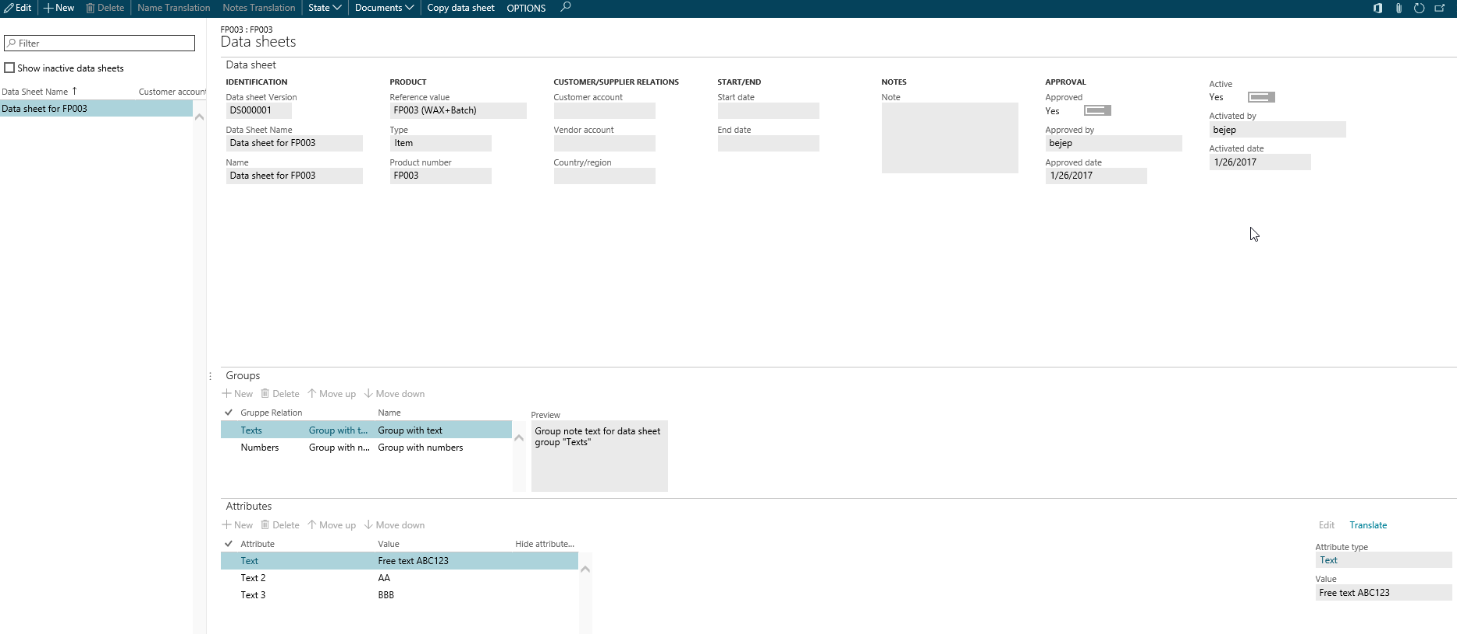This screenshot has width=1457, height=634.
Task: Open the Office integration icon
Action: pos(1378,8)
